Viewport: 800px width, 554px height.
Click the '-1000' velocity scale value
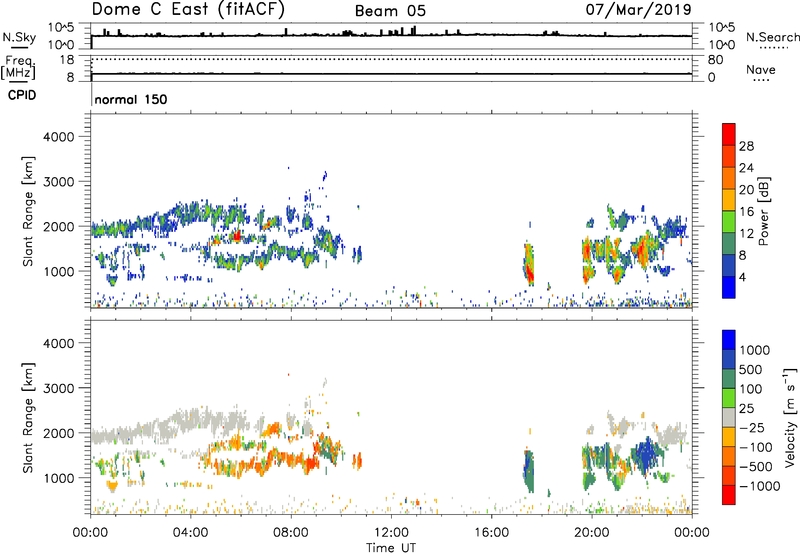(759, 486)
